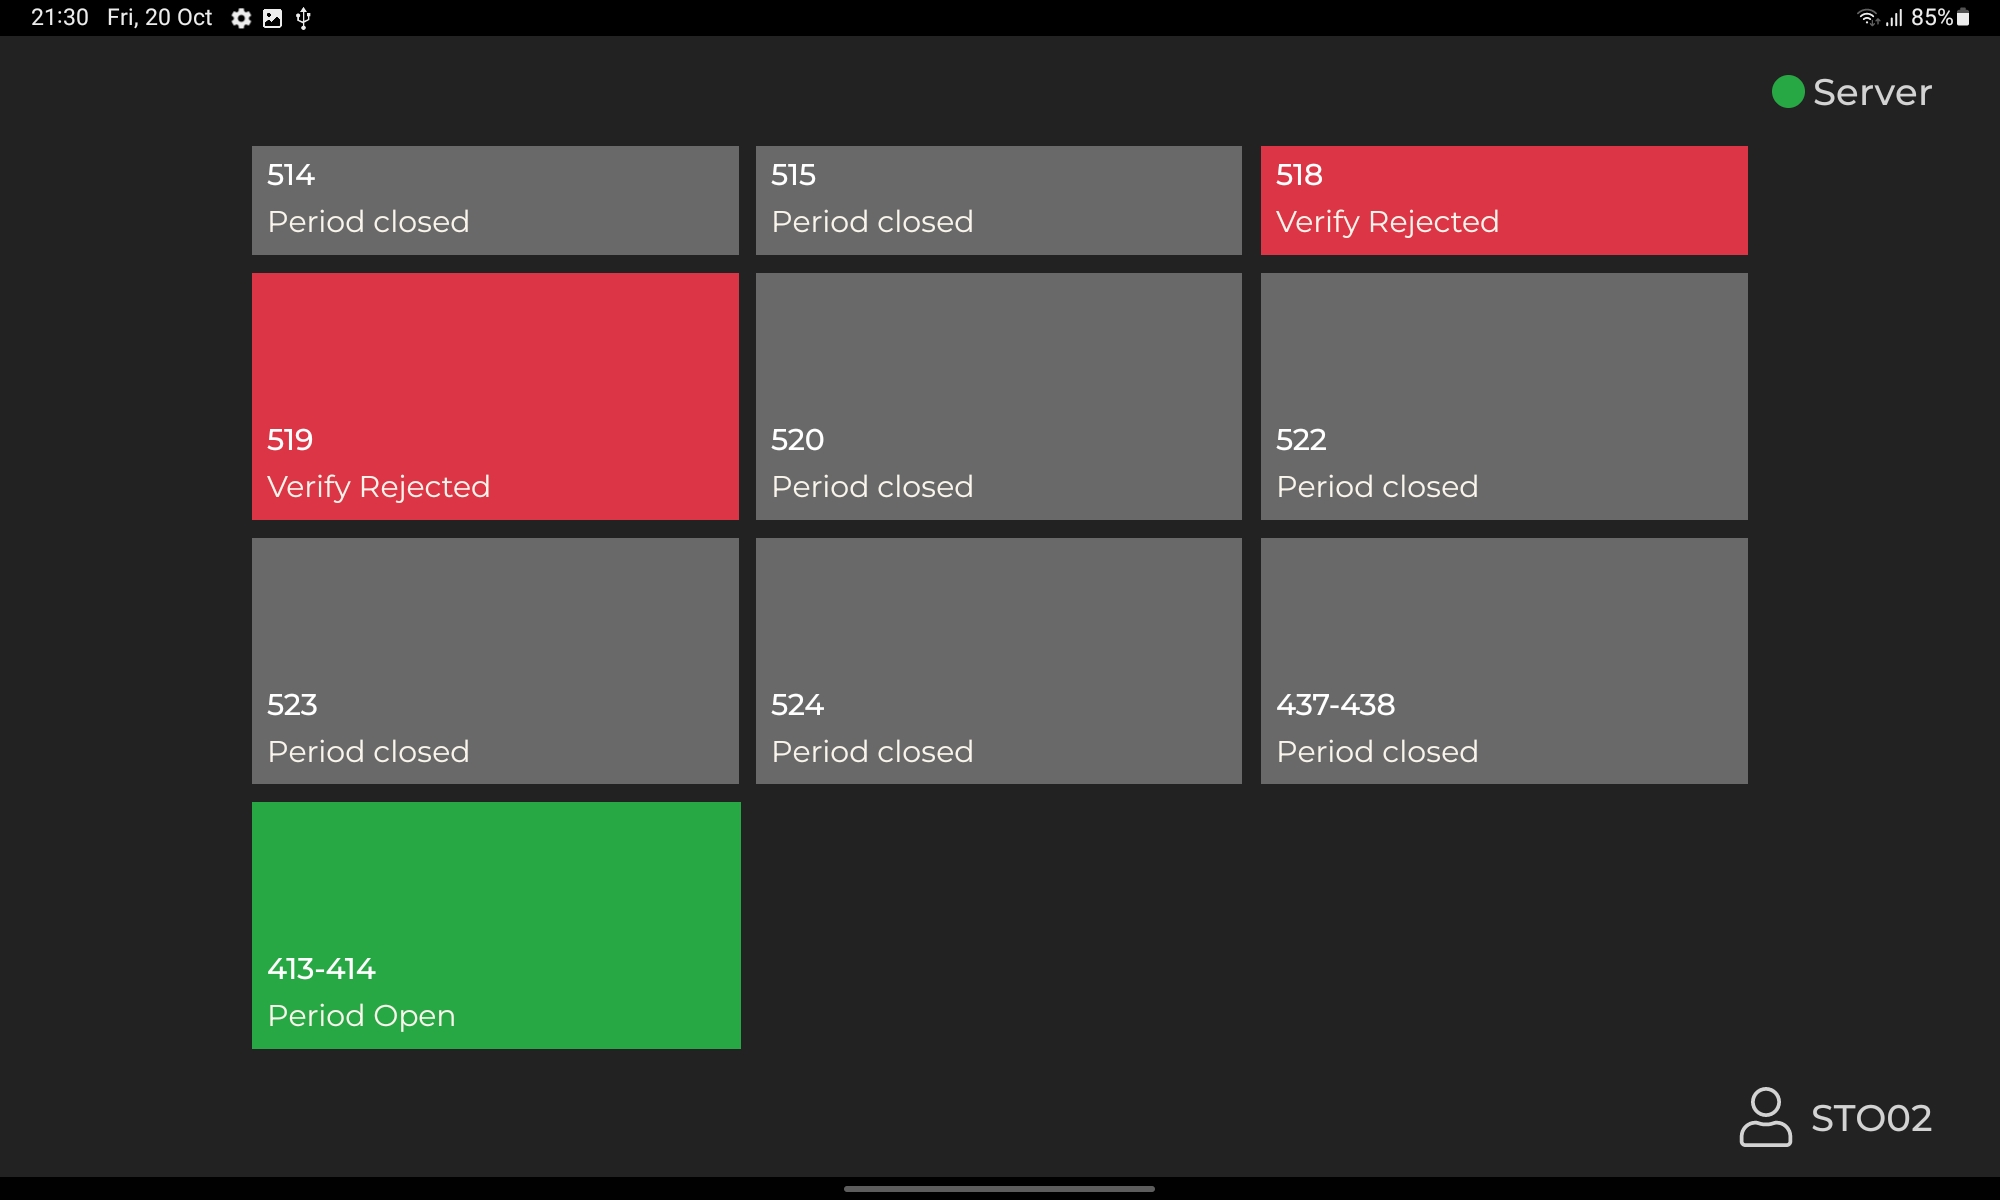Tap the green Server status indicator
This screenshot has height=1200, width=2000.
click(x=1787, y=92)
